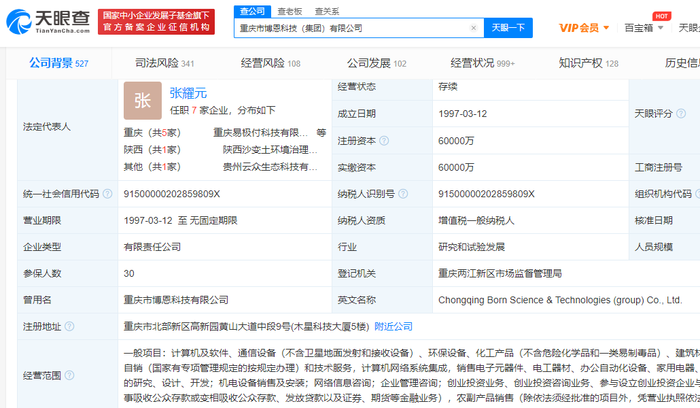Select the 行业 value 研究和试验发展
Image resolution: width=700 pixels, height=408 pixels.
(471, 247)
